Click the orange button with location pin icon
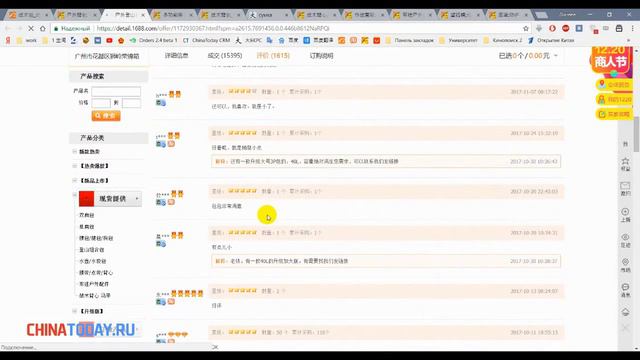Viewport: 640px width, 360px height. click(613, 84)
